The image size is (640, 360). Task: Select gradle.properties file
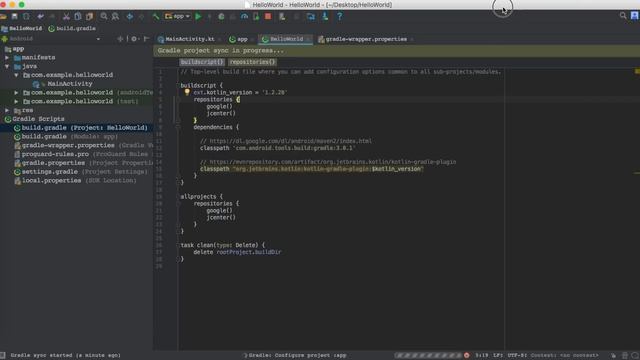84,163
